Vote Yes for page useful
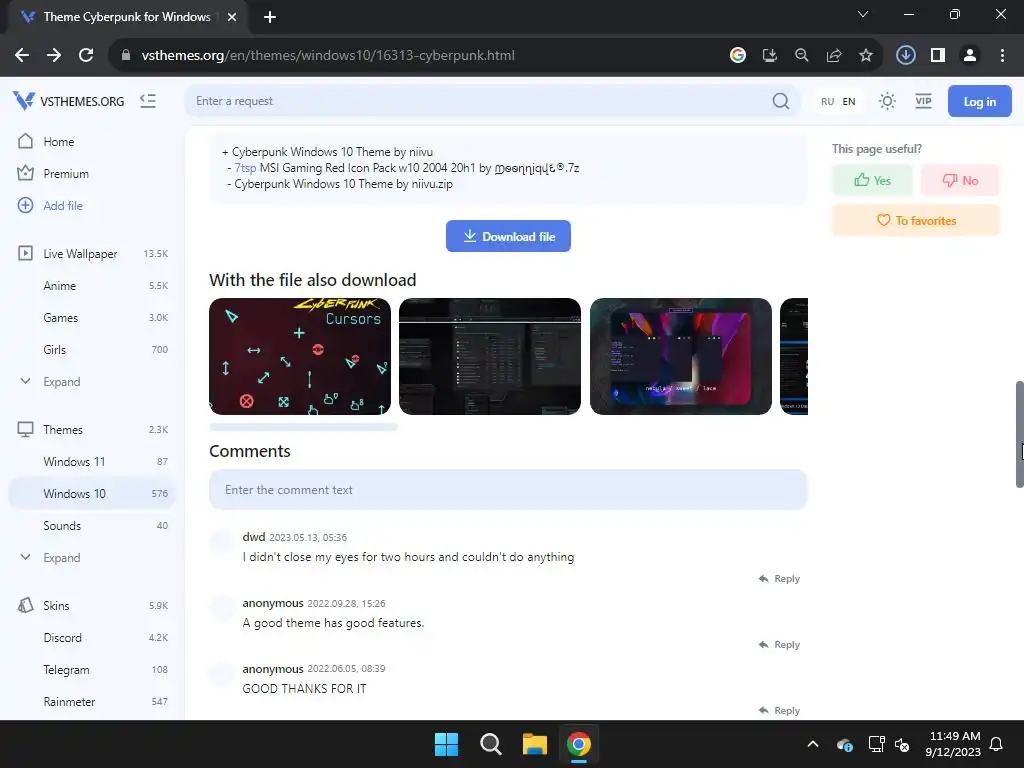 click(x=872, y=180)
